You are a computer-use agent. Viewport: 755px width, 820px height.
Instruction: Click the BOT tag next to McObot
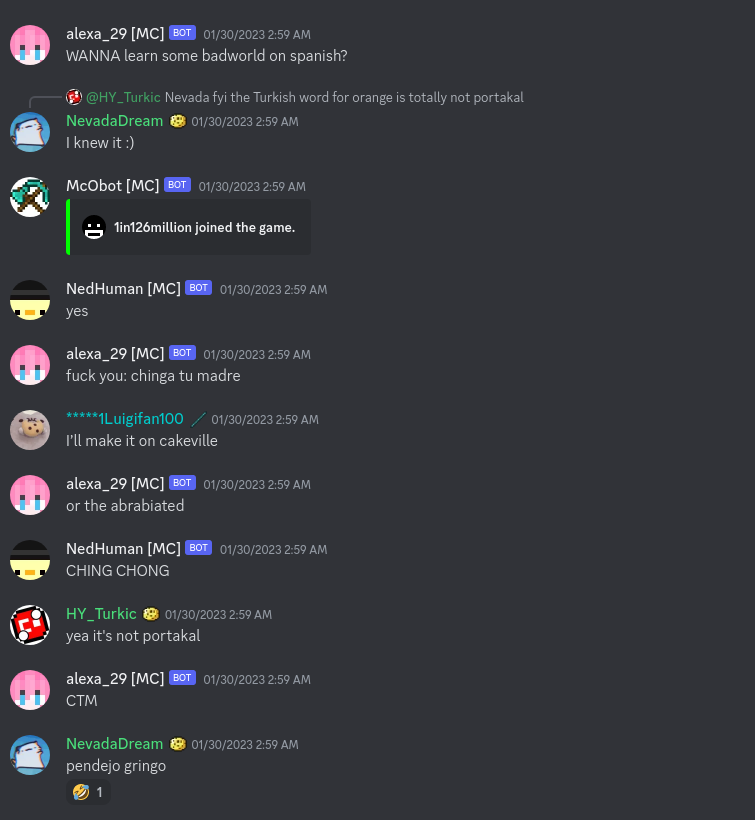tap(177, 185)
